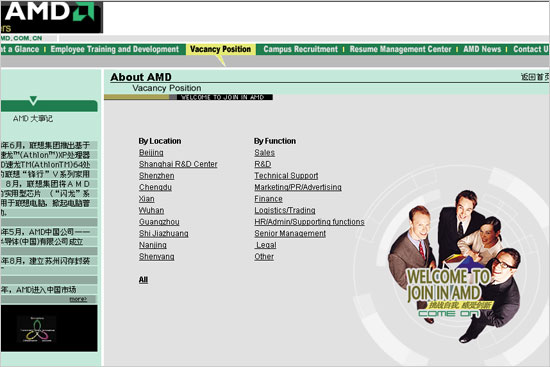Open Shanghai R&D Center vacancies
Screen dimensions: 550x367
[178, 164]
